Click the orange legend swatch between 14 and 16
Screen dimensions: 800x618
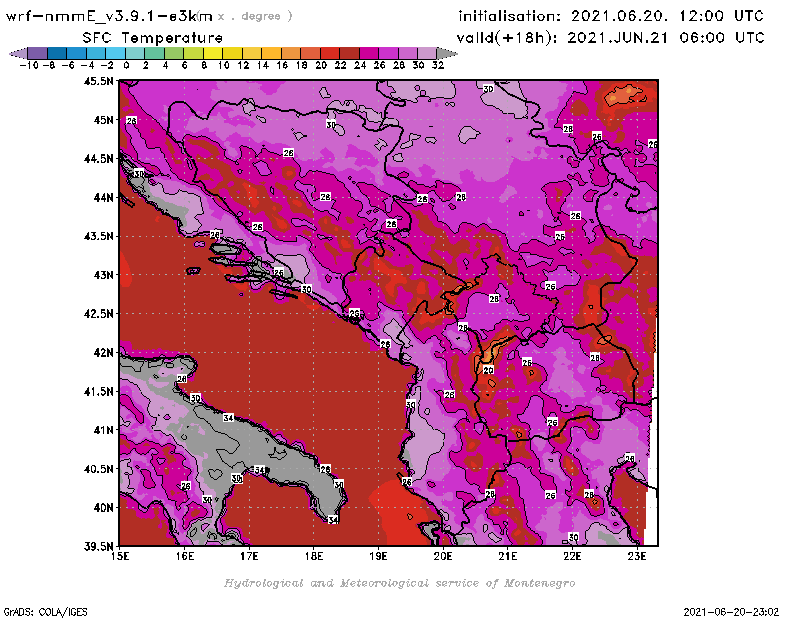(271, 54)
